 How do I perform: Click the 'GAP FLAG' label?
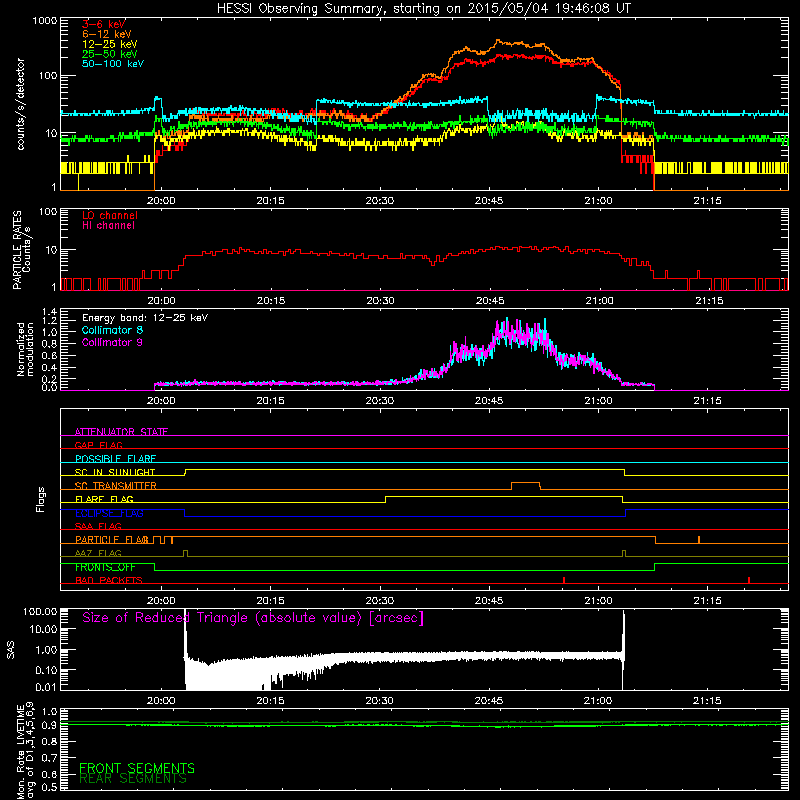[x=99, y=445]
